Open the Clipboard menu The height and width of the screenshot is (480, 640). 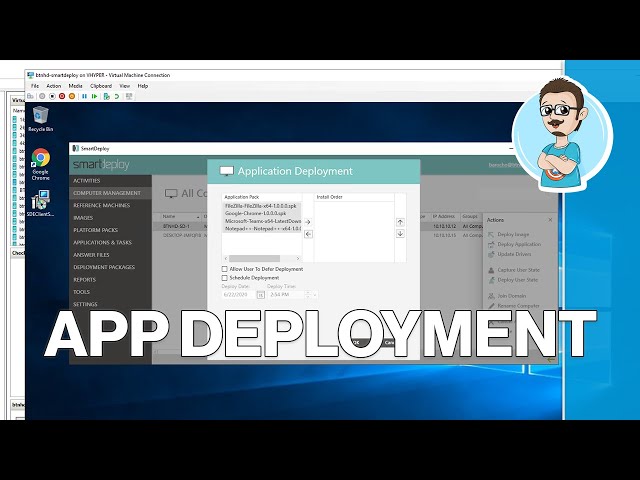tap(101, 86)
